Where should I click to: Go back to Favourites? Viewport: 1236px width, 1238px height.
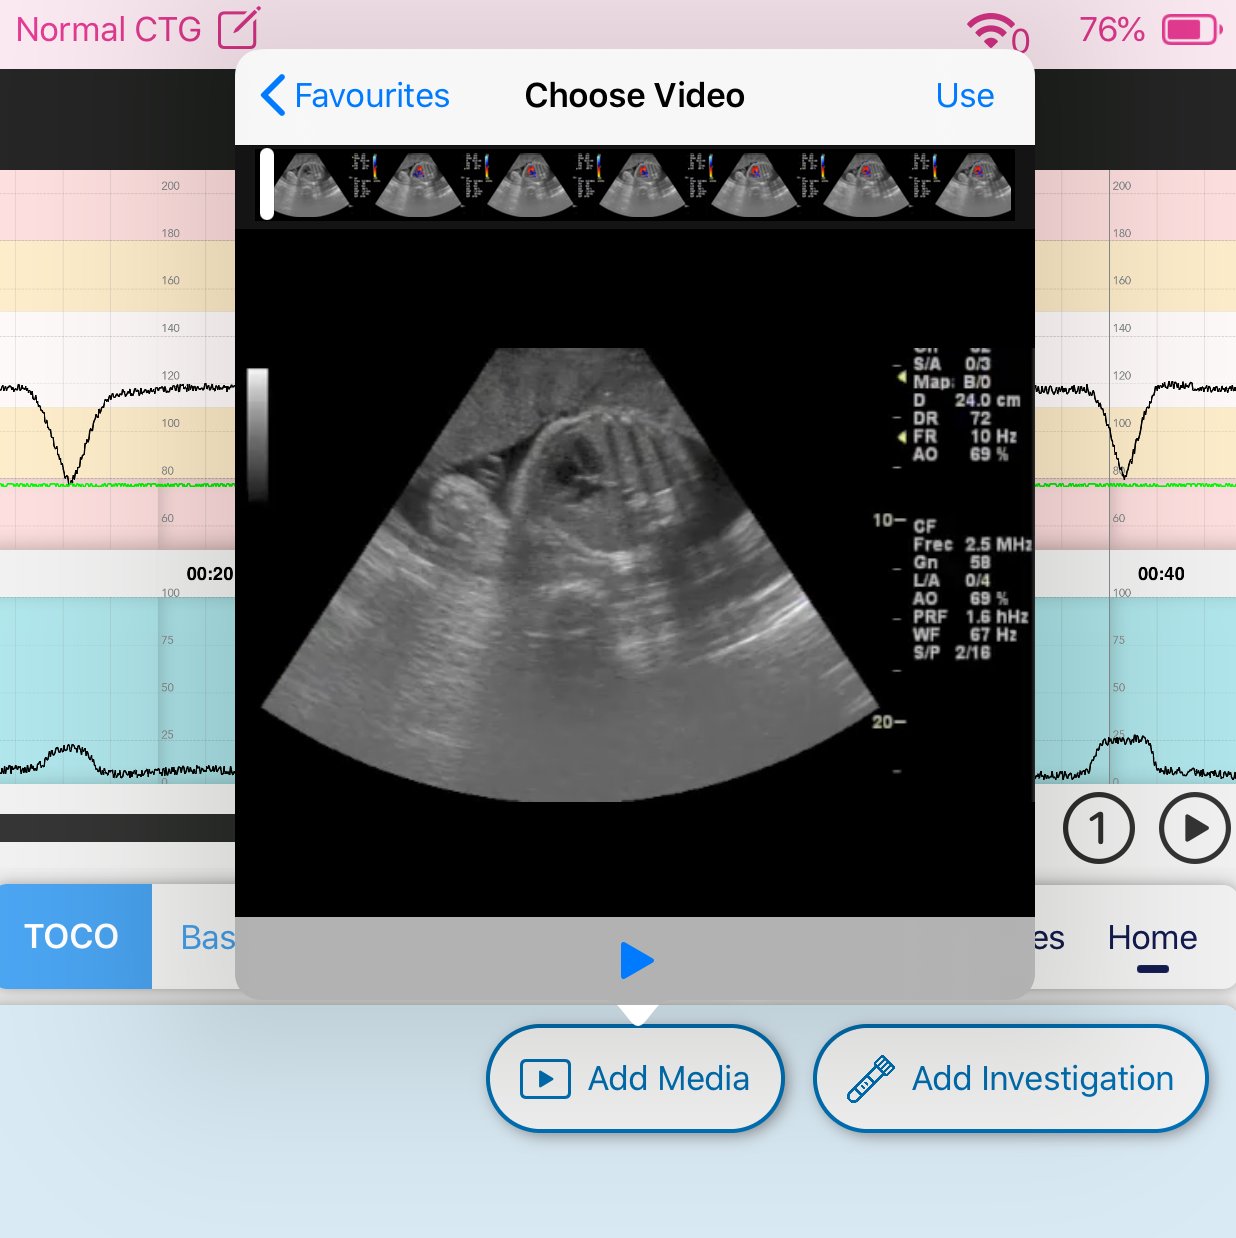(x=355, y=96)
